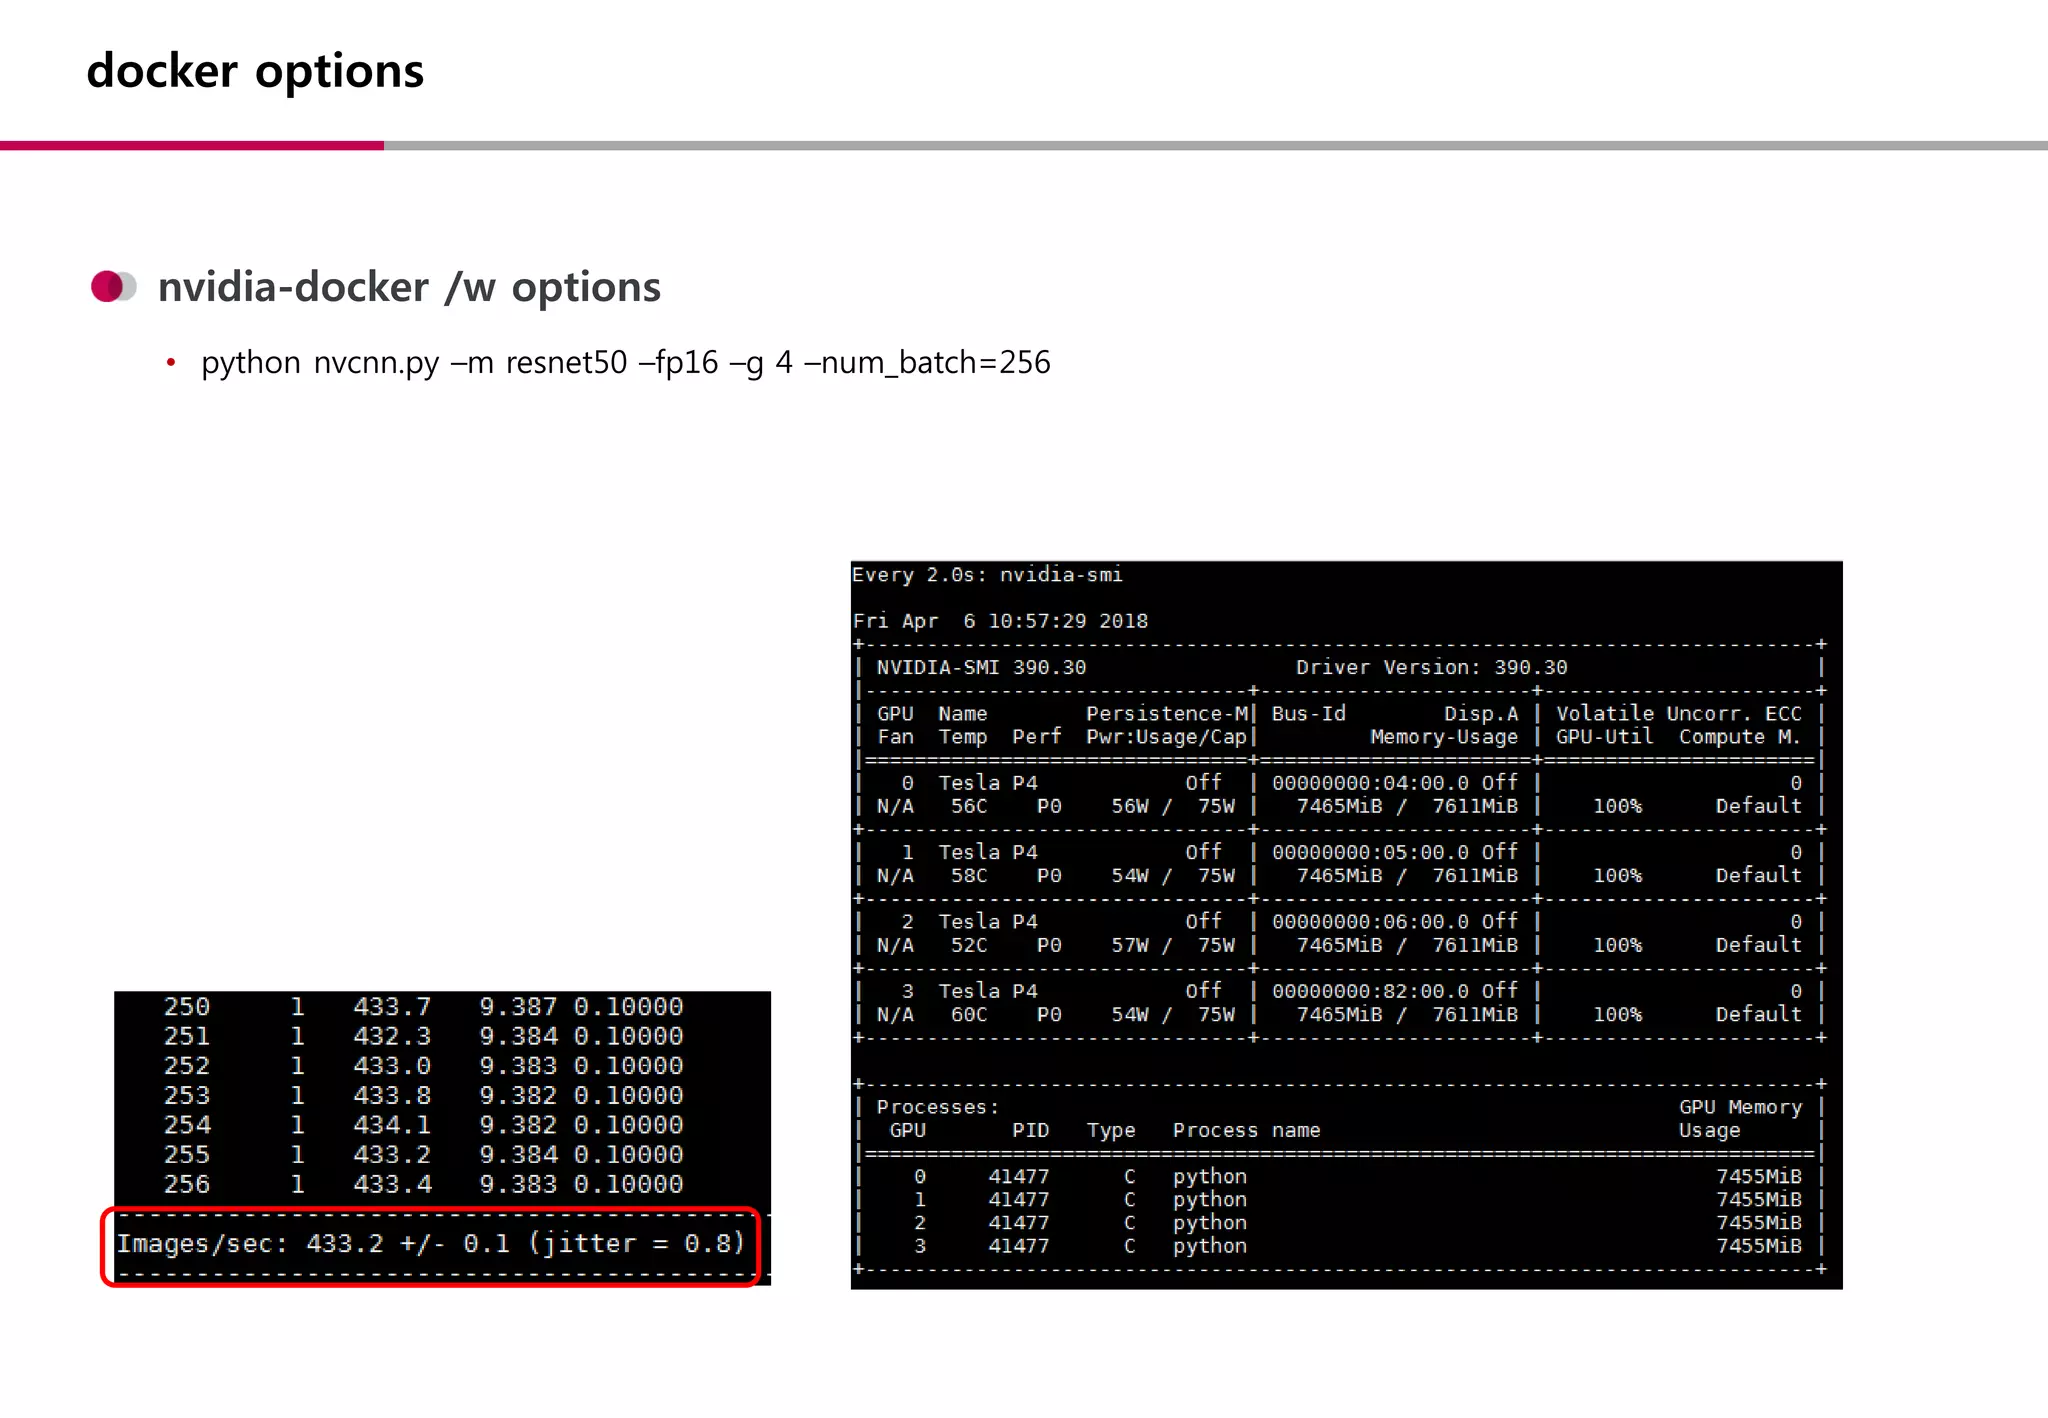Click the 7455MiB usage for process GPU 1
This screenshot has height=1418, width=2048.
(x=1759, y=1199)
